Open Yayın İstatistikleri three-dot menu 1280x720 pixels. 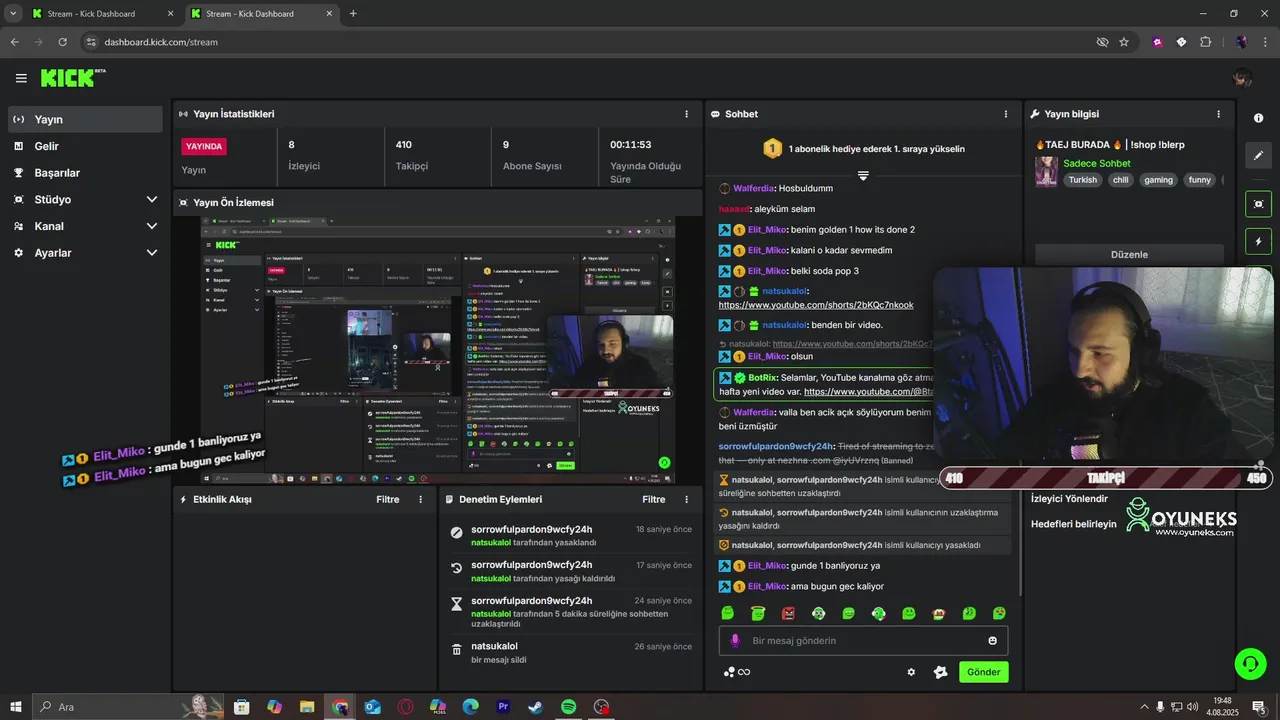pos(686,114)
